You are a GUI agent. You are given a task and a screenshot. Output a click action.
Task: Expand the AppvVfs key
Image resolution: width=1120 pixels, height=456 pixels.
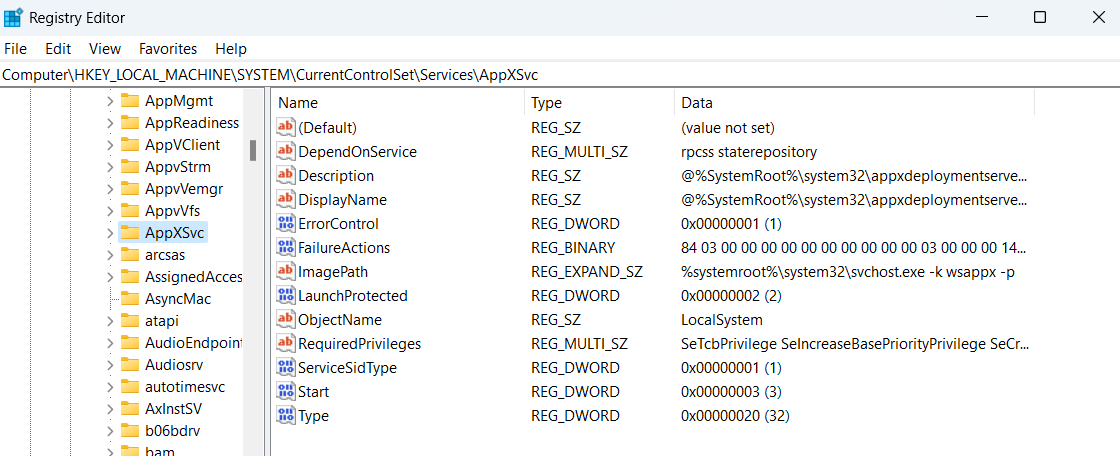coord(110,211)
